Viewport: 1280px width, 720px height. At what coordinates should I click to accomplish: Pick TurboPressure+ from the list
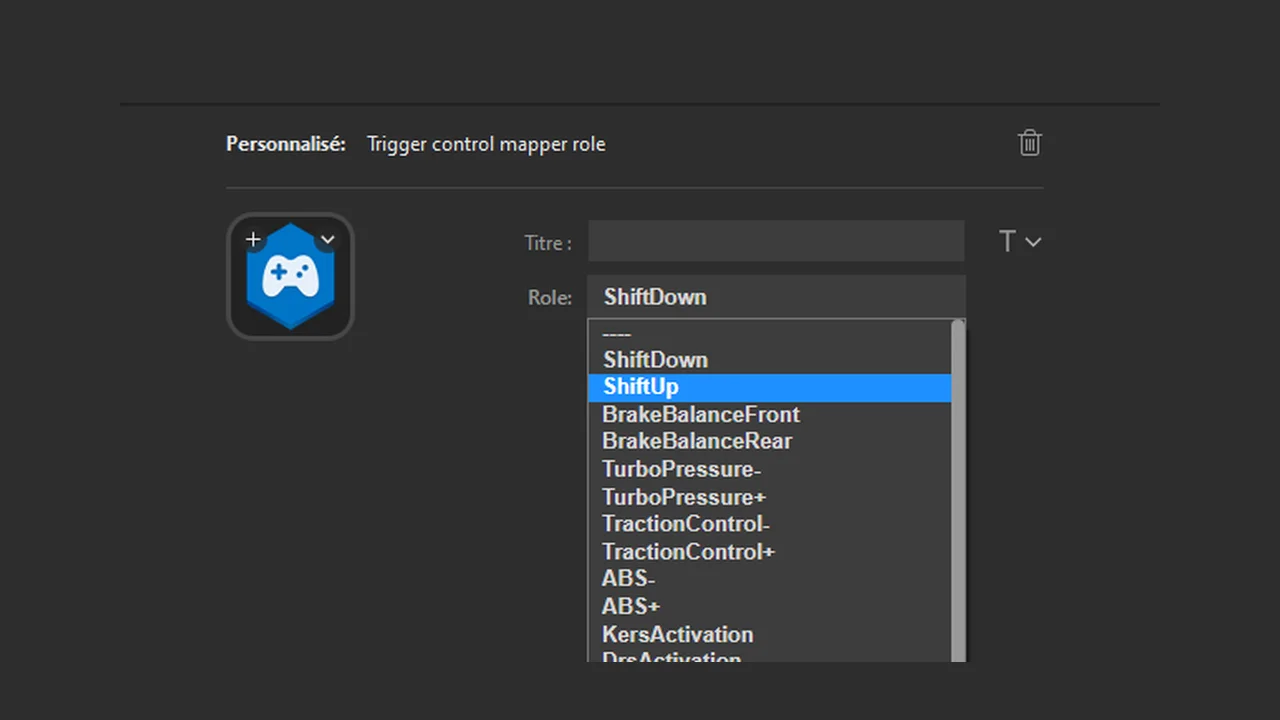[x=769, y=497]
